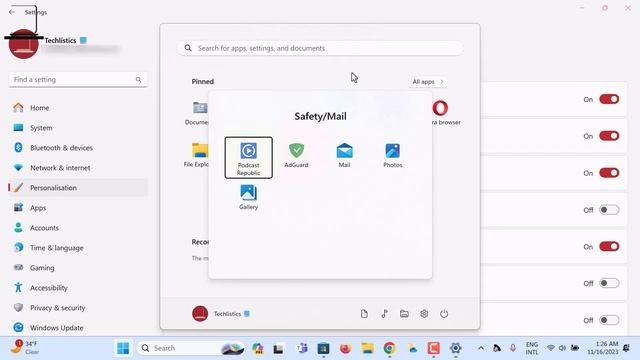This screenshot has height=360, width=640.
Task: Open Privacy & security settings
Action: point(78,308)
